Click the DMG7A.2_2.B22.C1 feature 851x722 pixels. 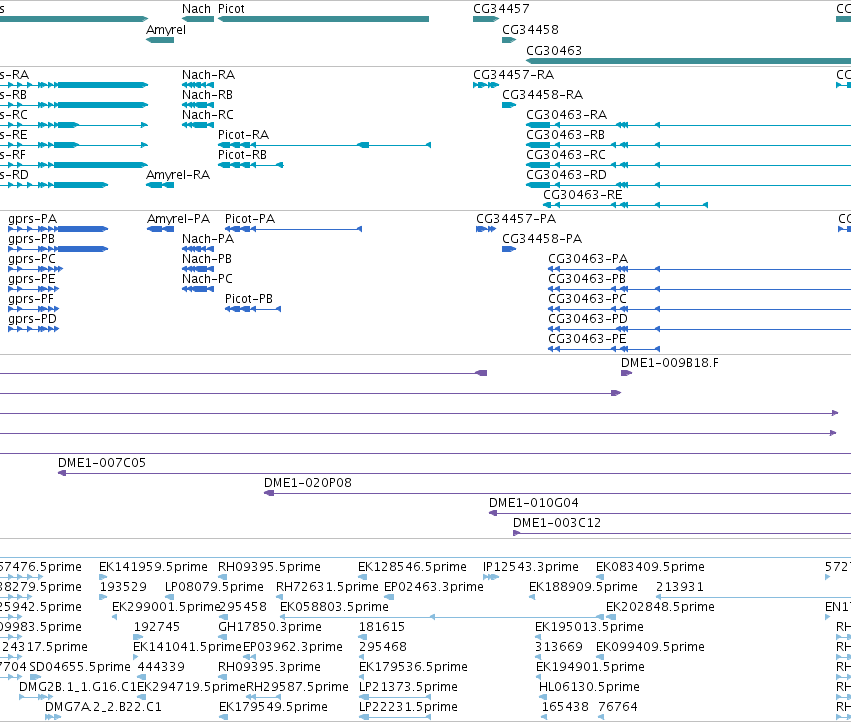tap(53, 717)
